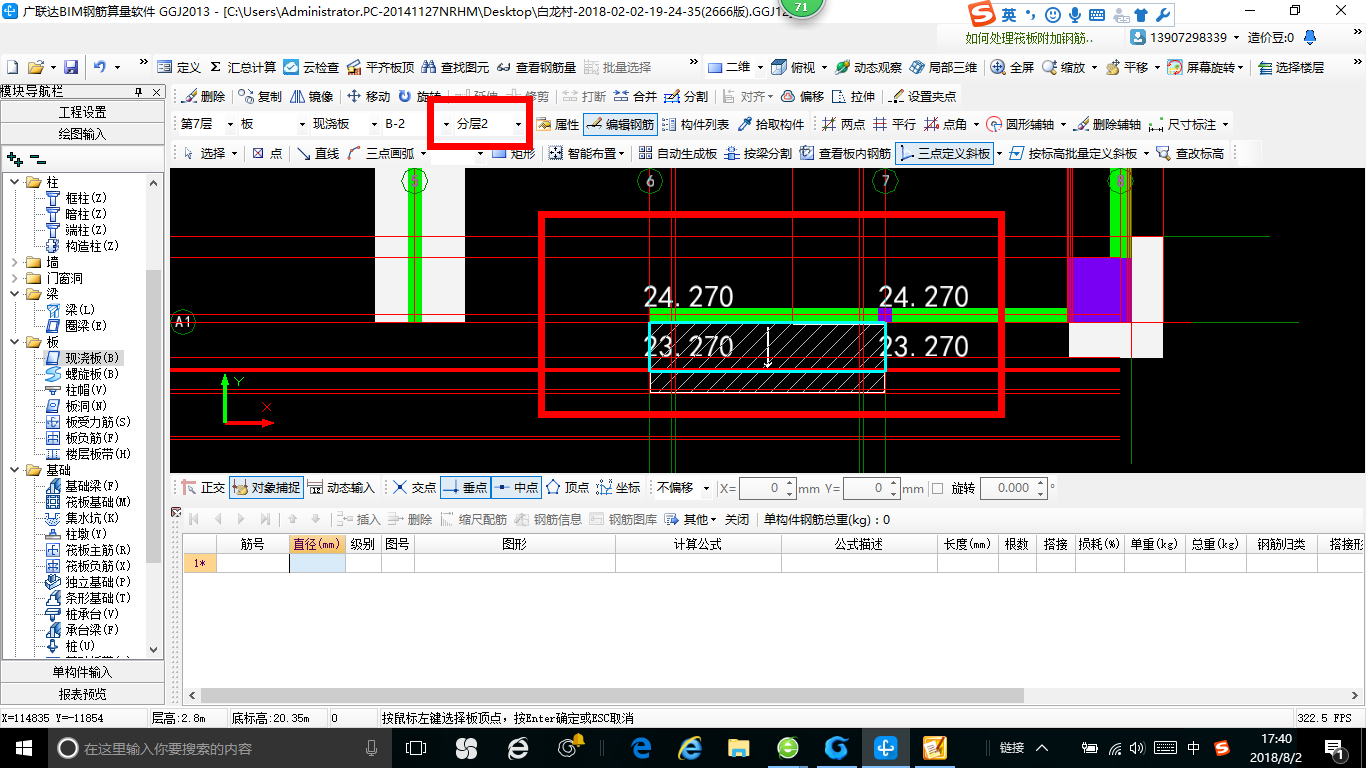1366x768 pixels.
Task: Open the 分层2 layer dropdown
Action: pos(518,125)
